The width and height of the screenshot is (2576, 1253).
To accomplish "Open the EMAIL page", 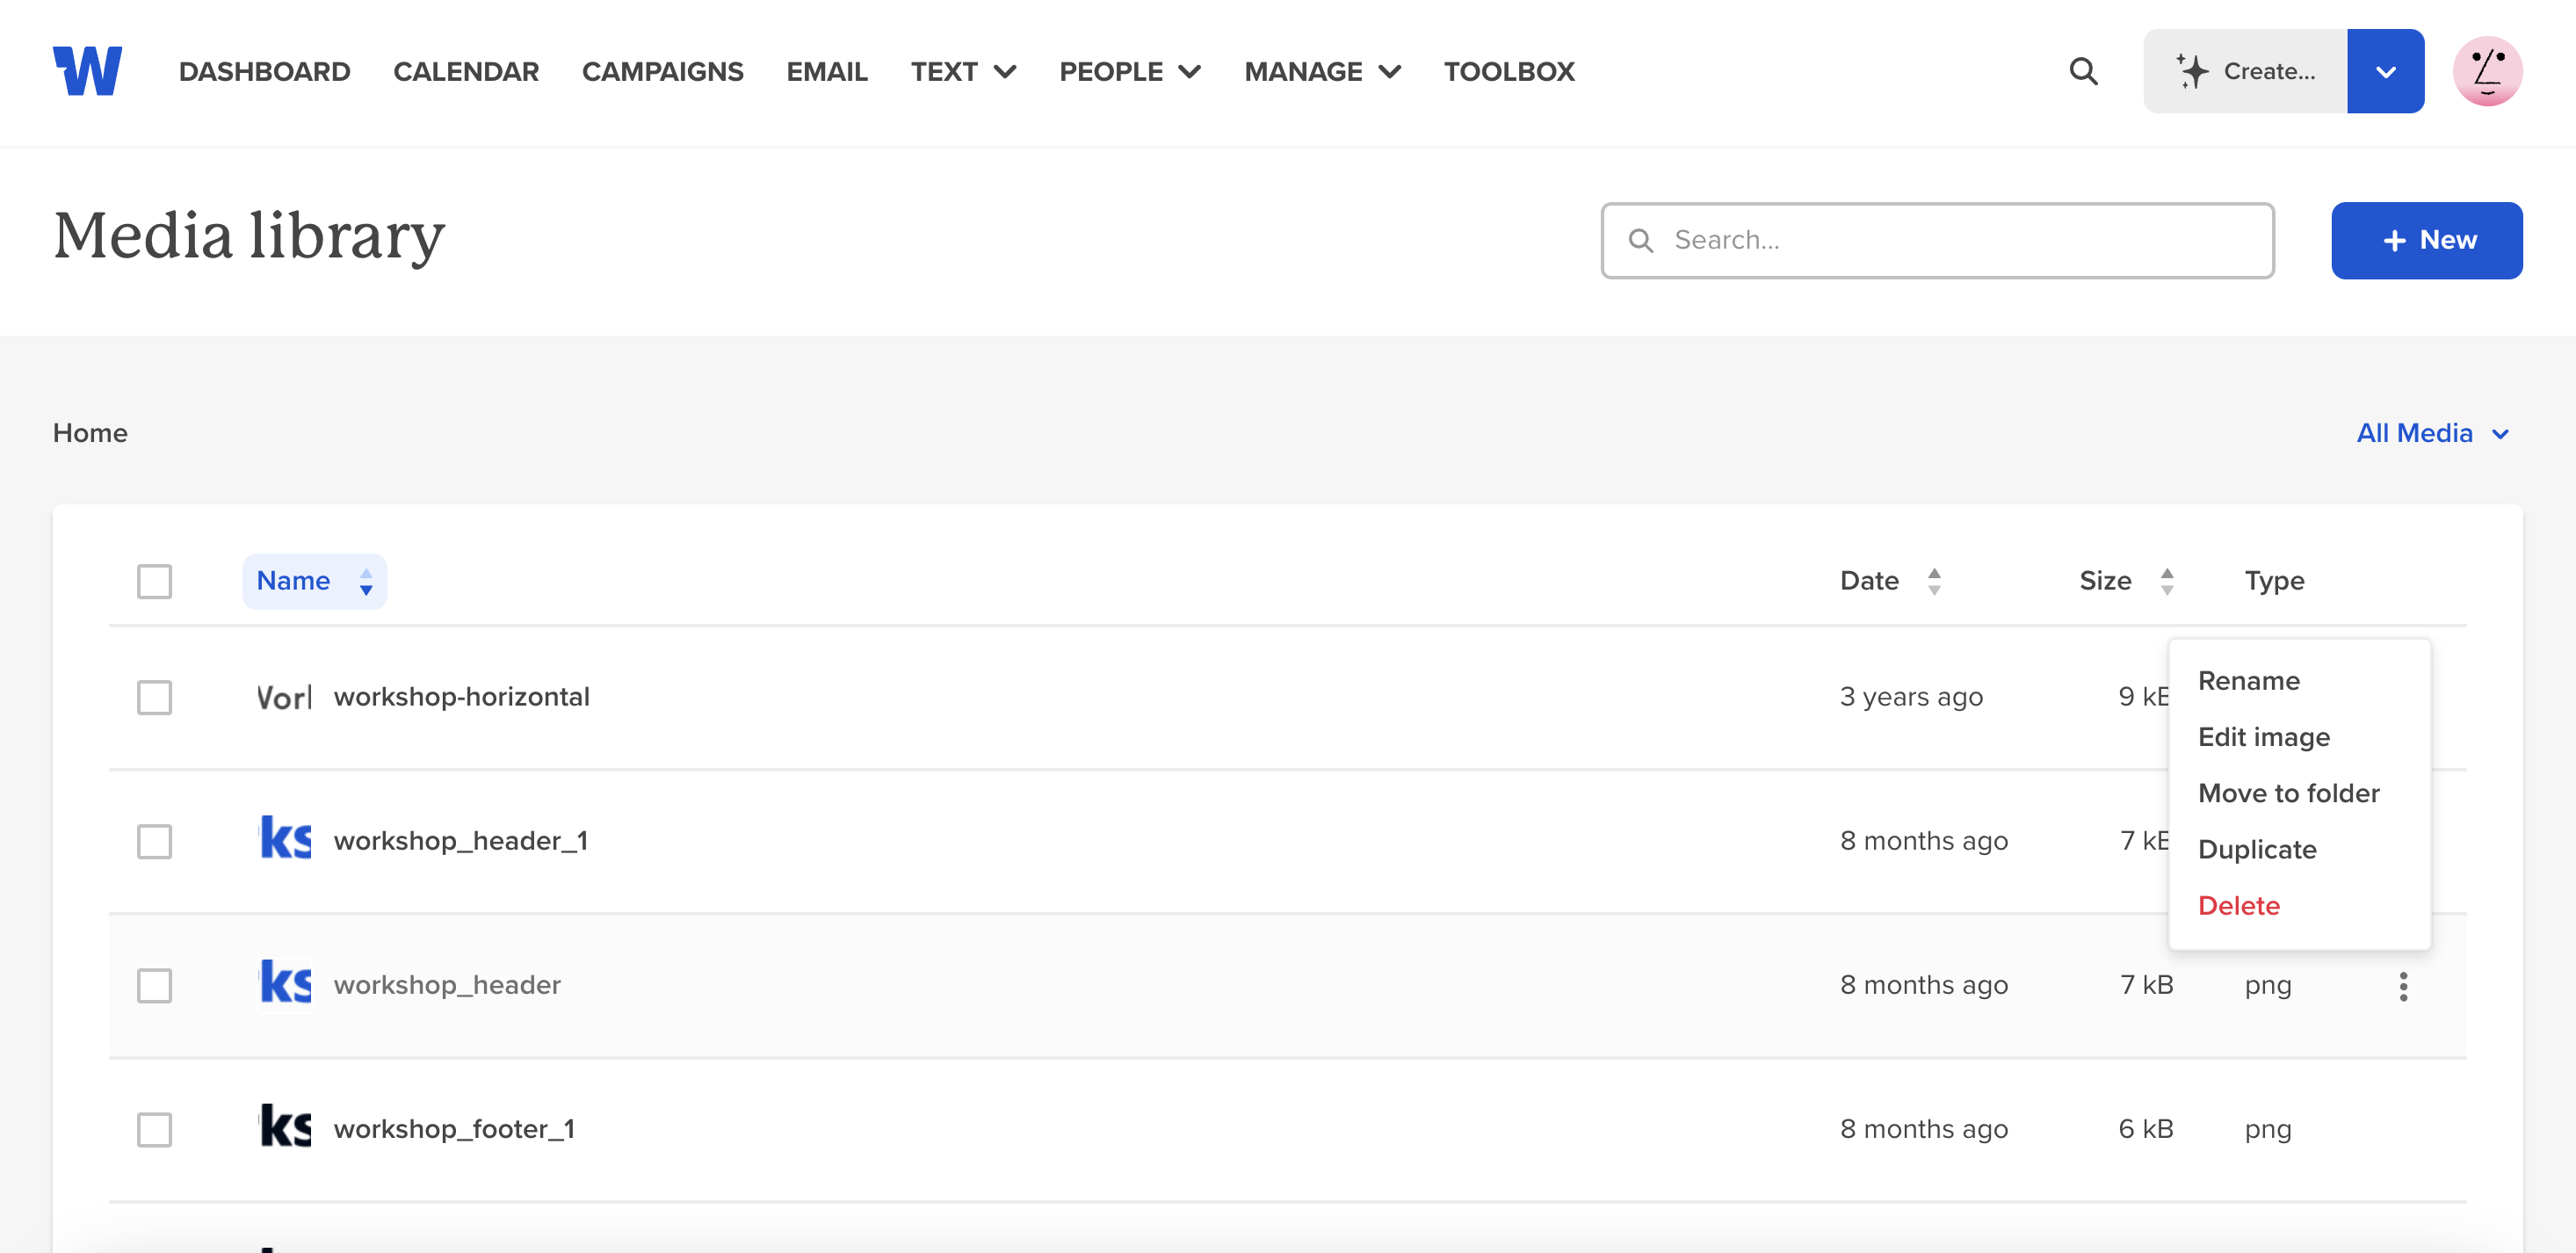I will pos(826,71).
